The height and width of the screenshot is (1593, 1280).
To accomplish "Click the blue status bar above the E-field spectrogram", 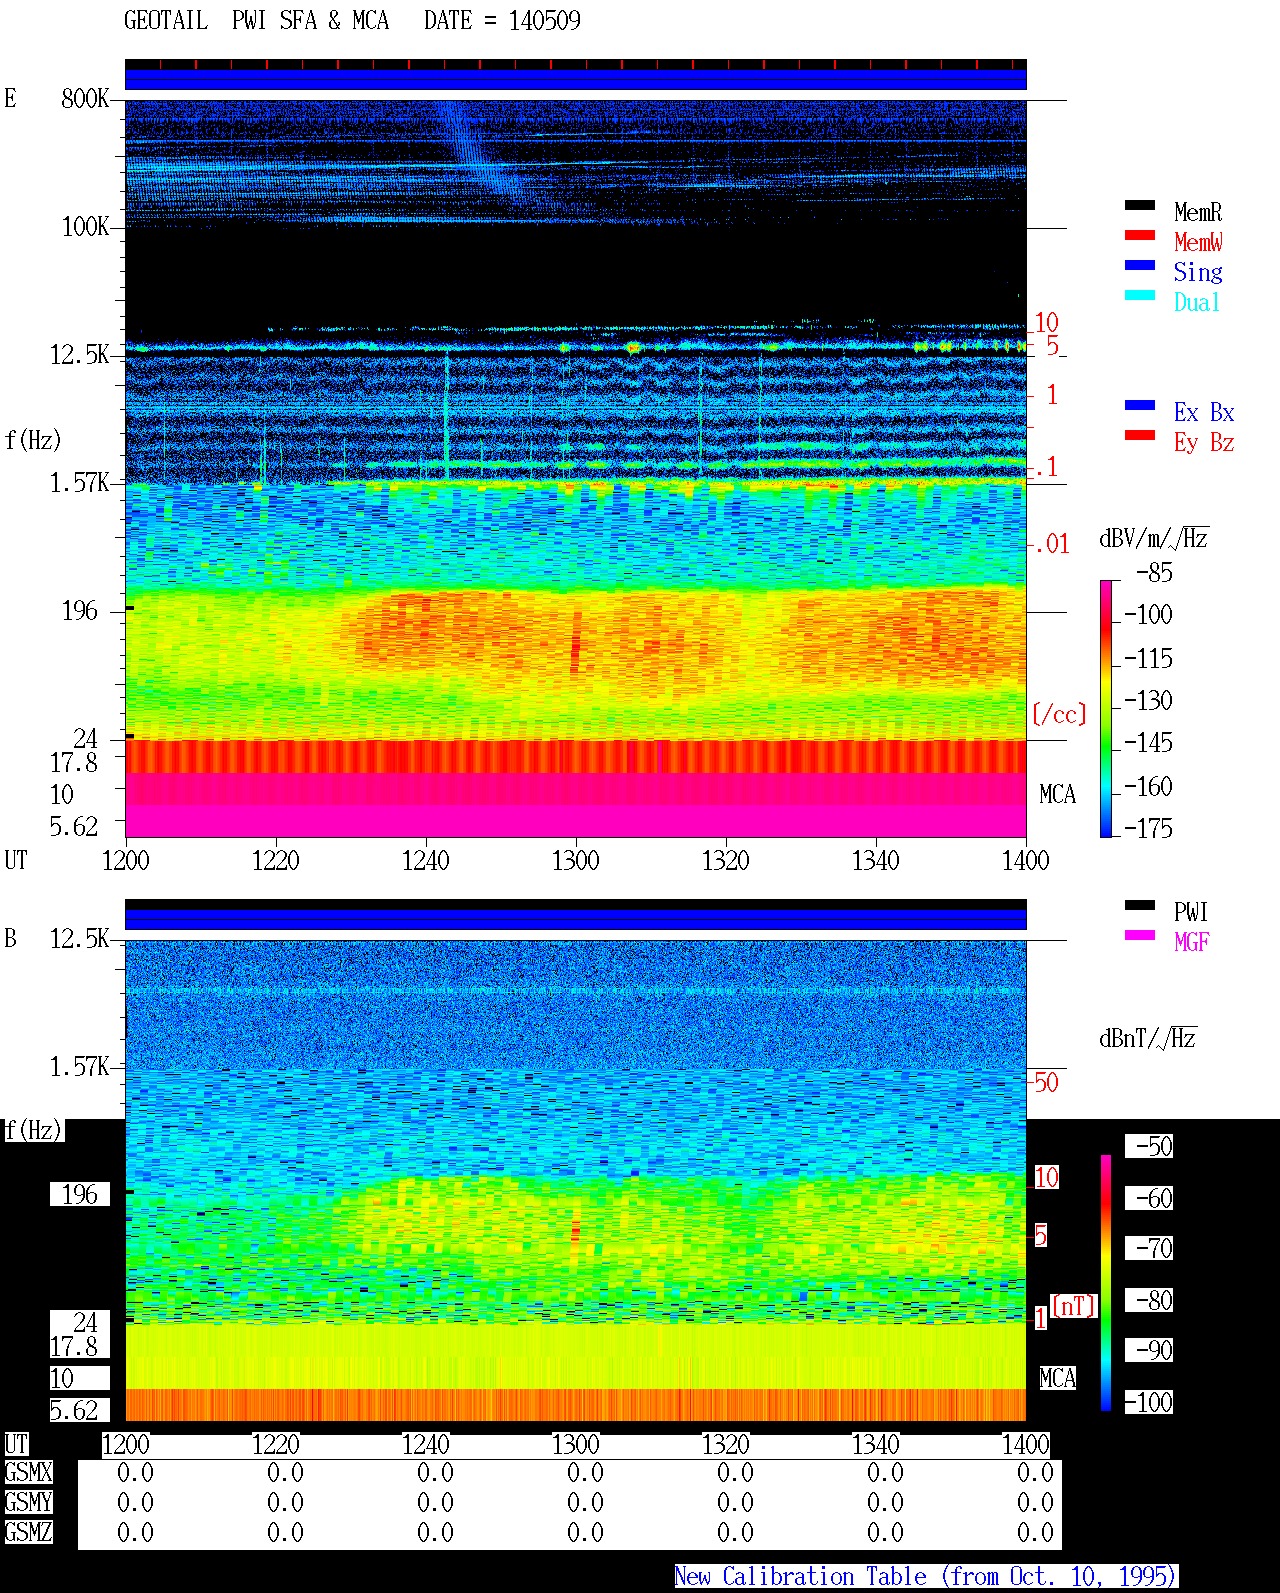I will pos(576,79).
